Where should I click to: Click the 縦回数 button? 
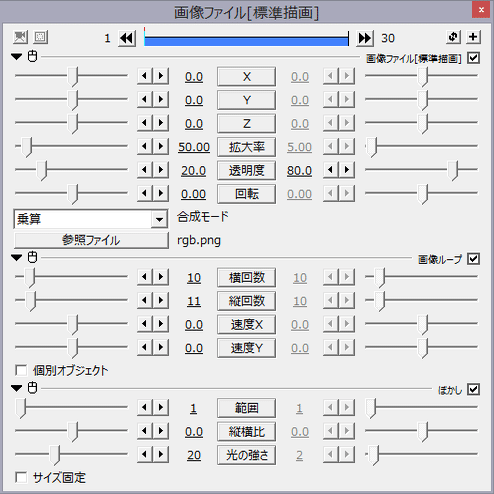click(246, 301)
